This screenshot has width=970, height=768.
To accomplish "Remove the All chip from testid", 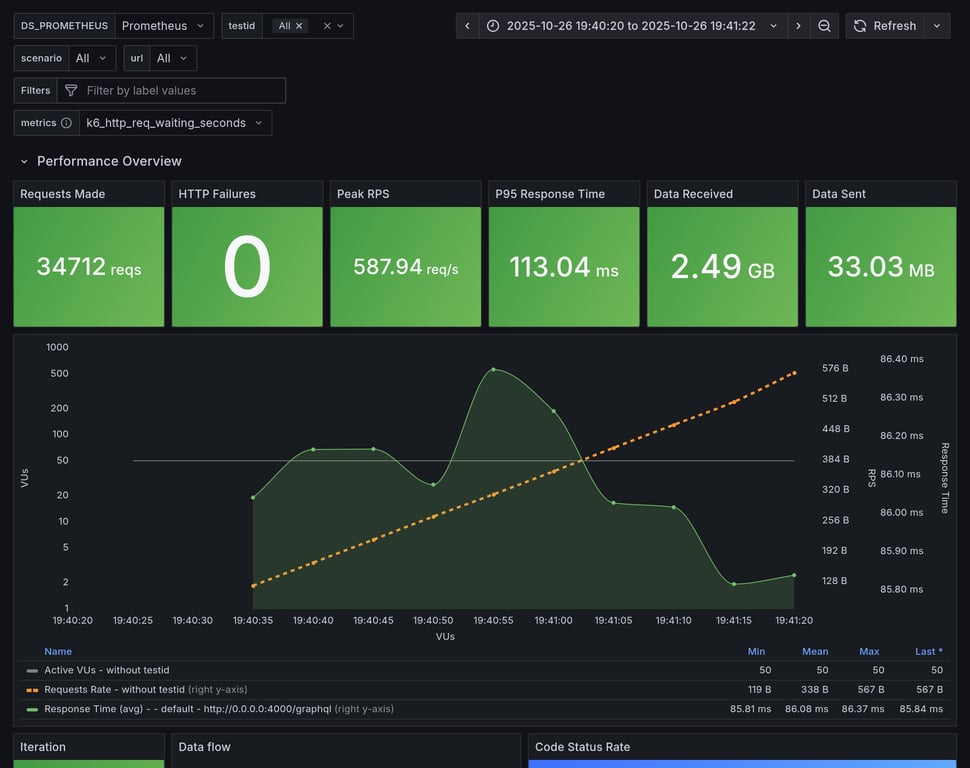I will click(299, 26).
